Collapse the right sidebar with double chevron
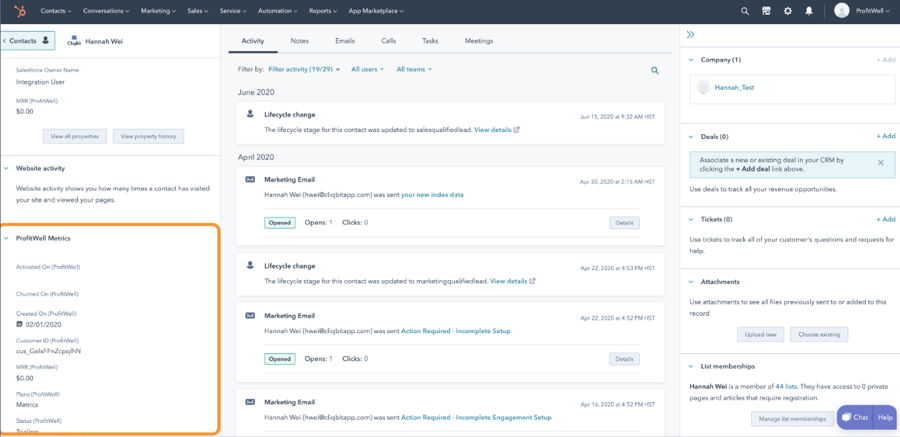Screen dimensions: 900x437 tap(690, 34)
